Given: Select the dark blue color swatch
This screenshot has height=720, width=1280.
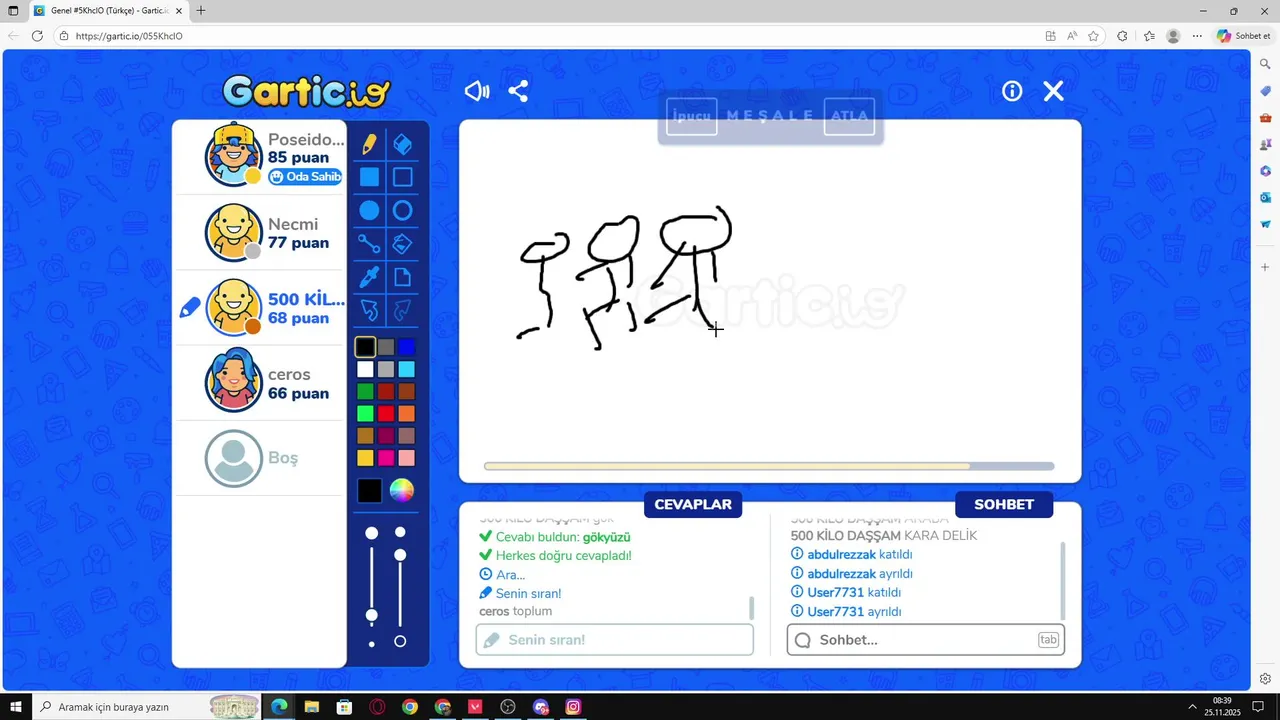Looking at the screenshot, I should pos(406,347).
